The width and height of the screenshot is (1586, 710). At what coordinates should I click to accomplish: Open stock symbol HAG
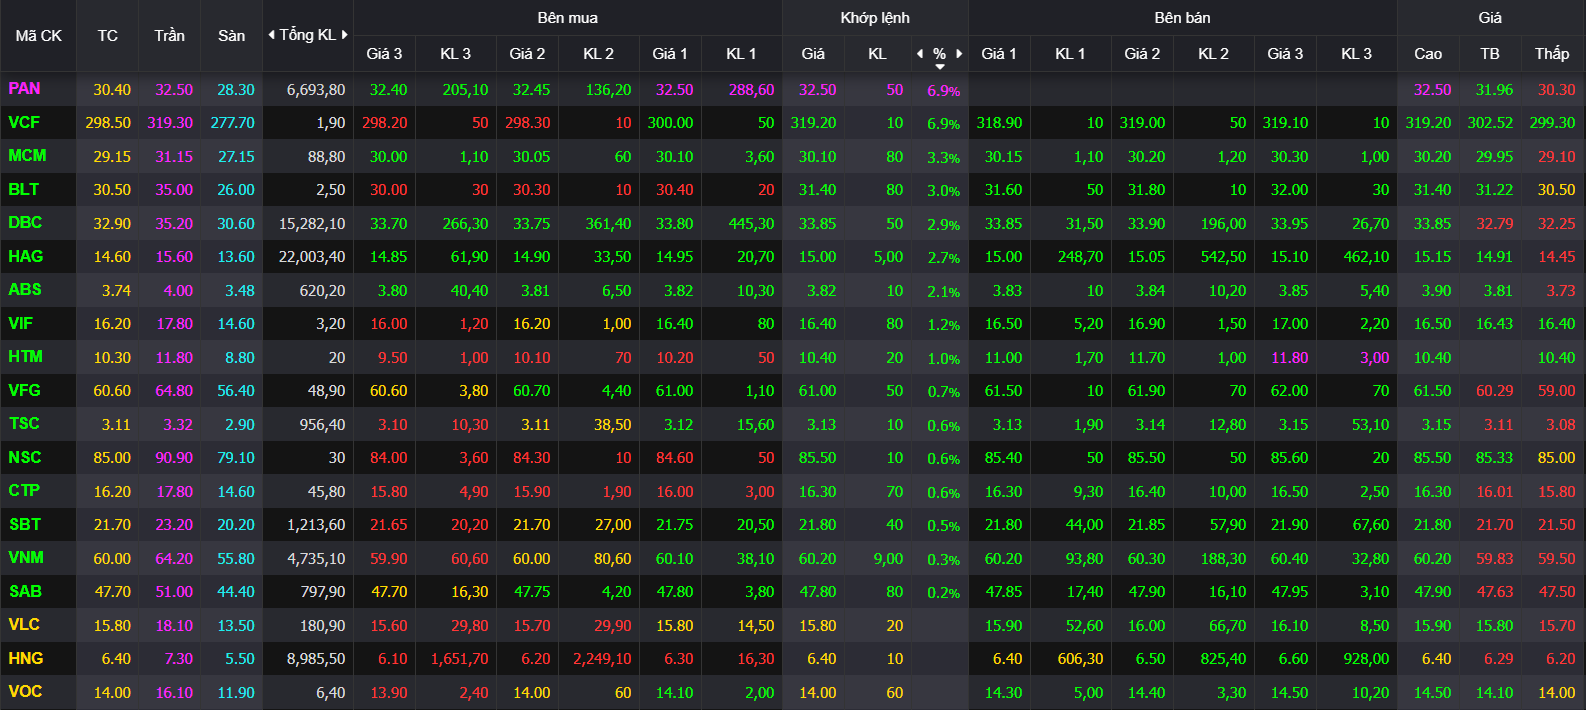[x=25, y=256]
